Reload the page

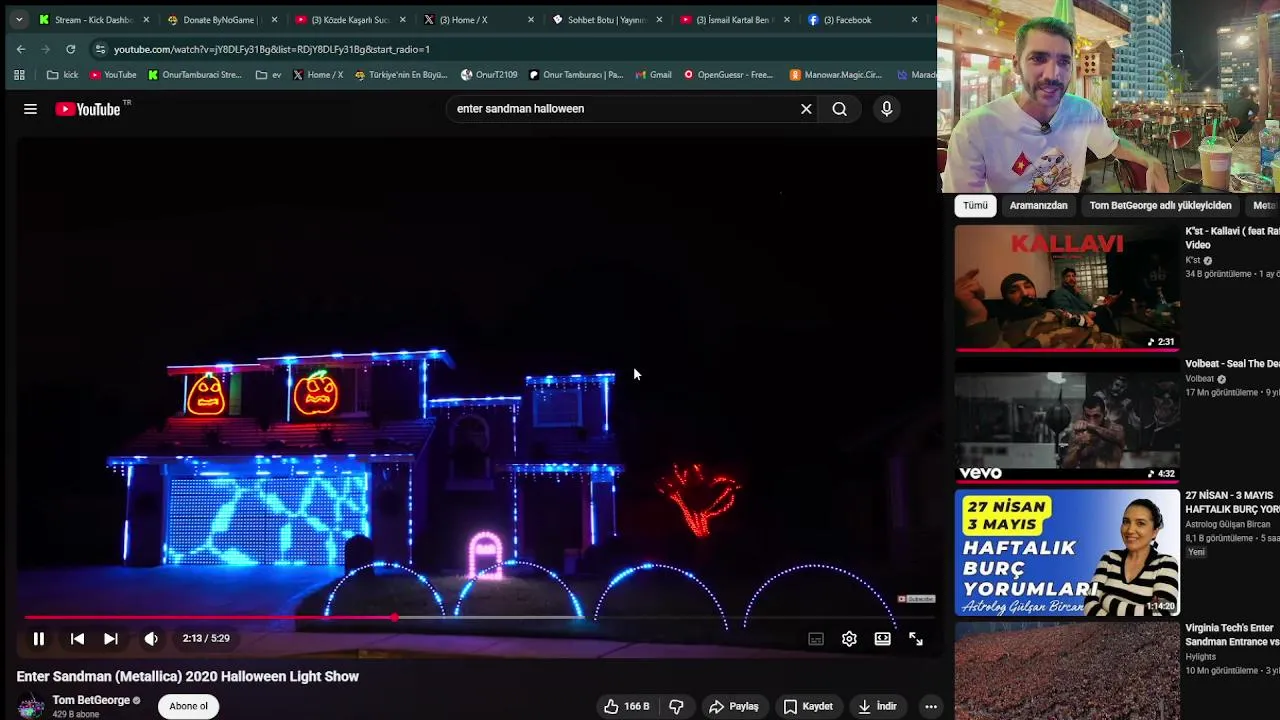pos(70,49)
